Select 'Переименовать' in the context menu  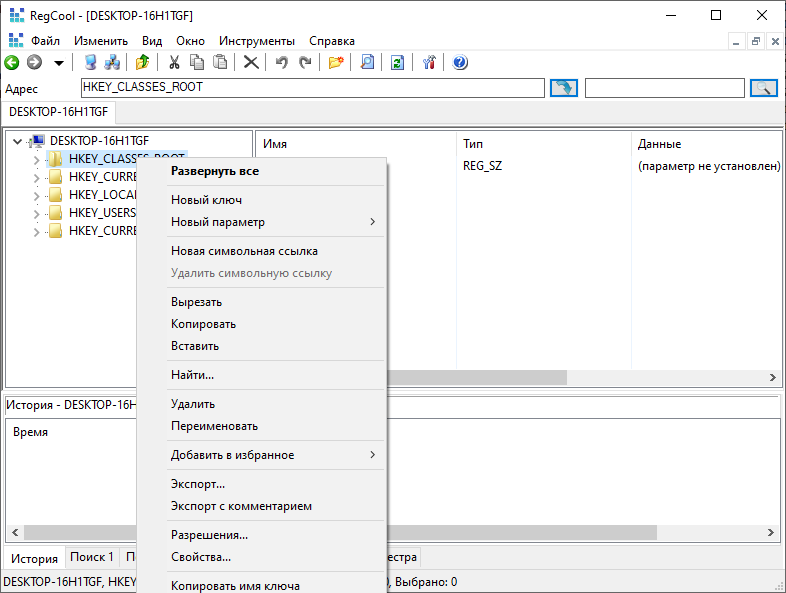coord(214,426)
